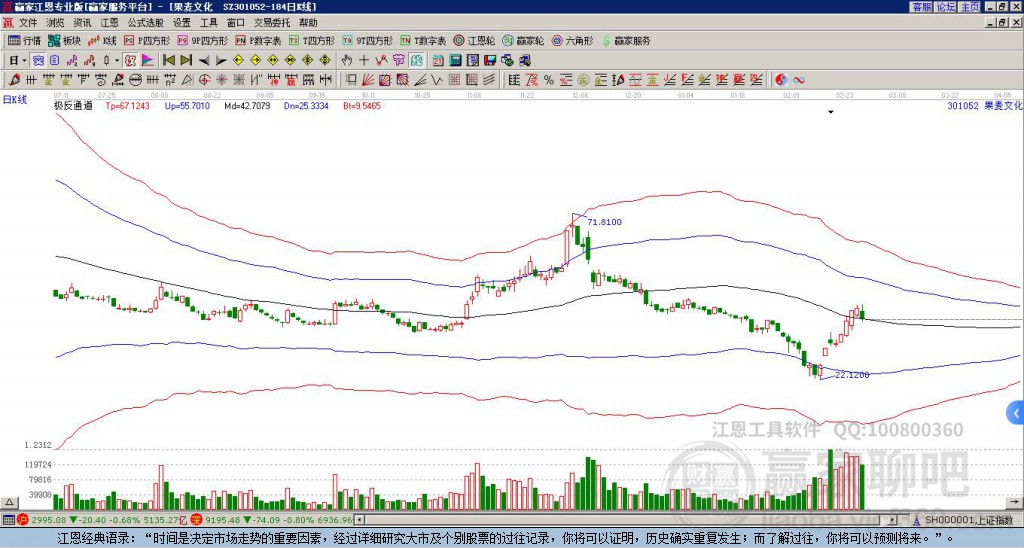1024x548 pixels.
Task: Click the 极反通道 indicator label
Action: (x=73, y=106)
